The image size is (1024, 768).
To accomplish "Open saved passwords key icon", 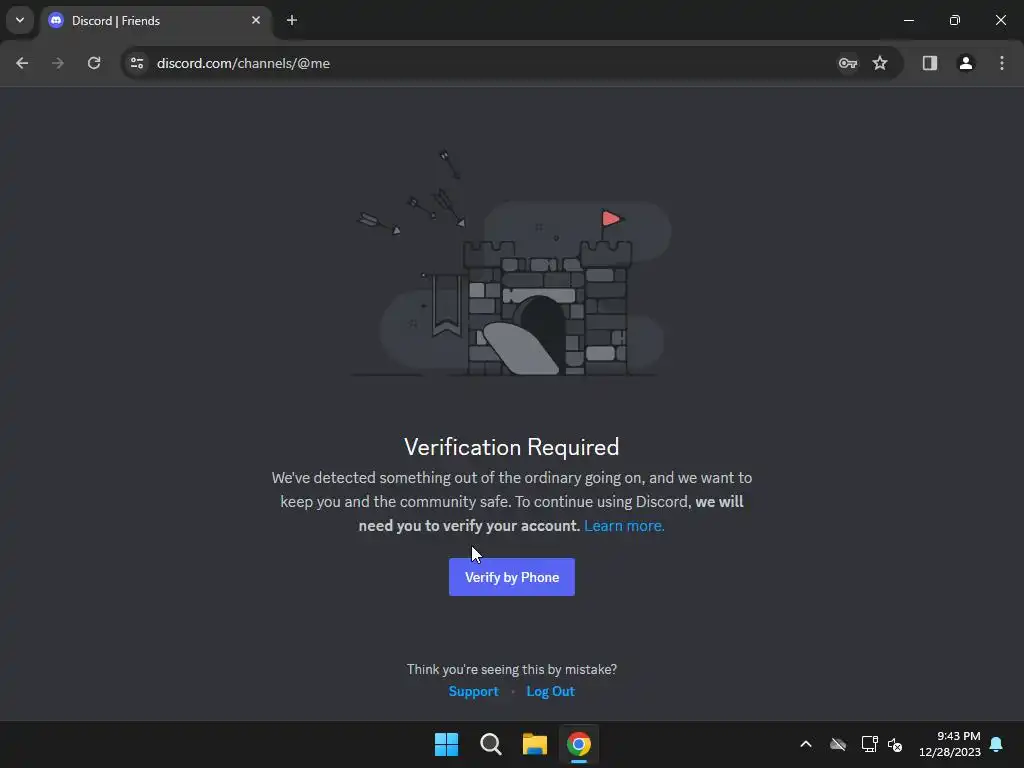I will 848,63.
